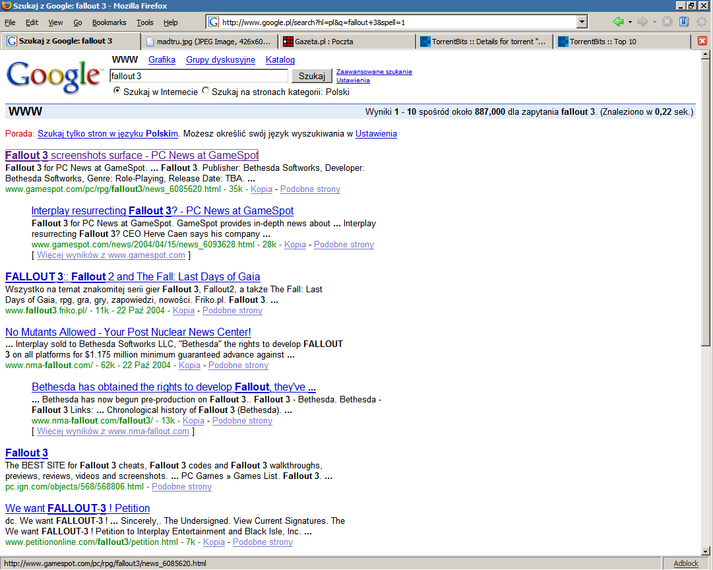Open the blue bookmarks sidebar icon
This screenshot has height=570, width=713.
pos(684,21)
